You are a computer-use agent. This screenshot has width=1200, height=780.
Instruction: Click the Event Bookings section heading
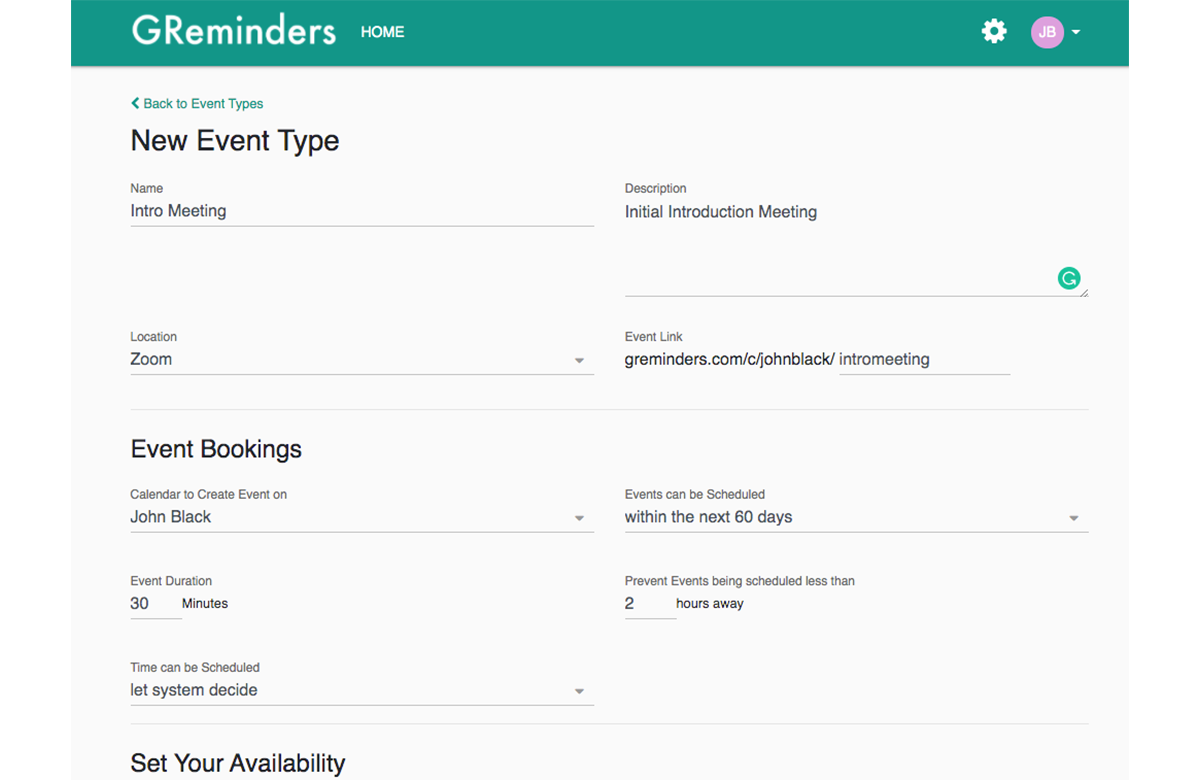216,449
